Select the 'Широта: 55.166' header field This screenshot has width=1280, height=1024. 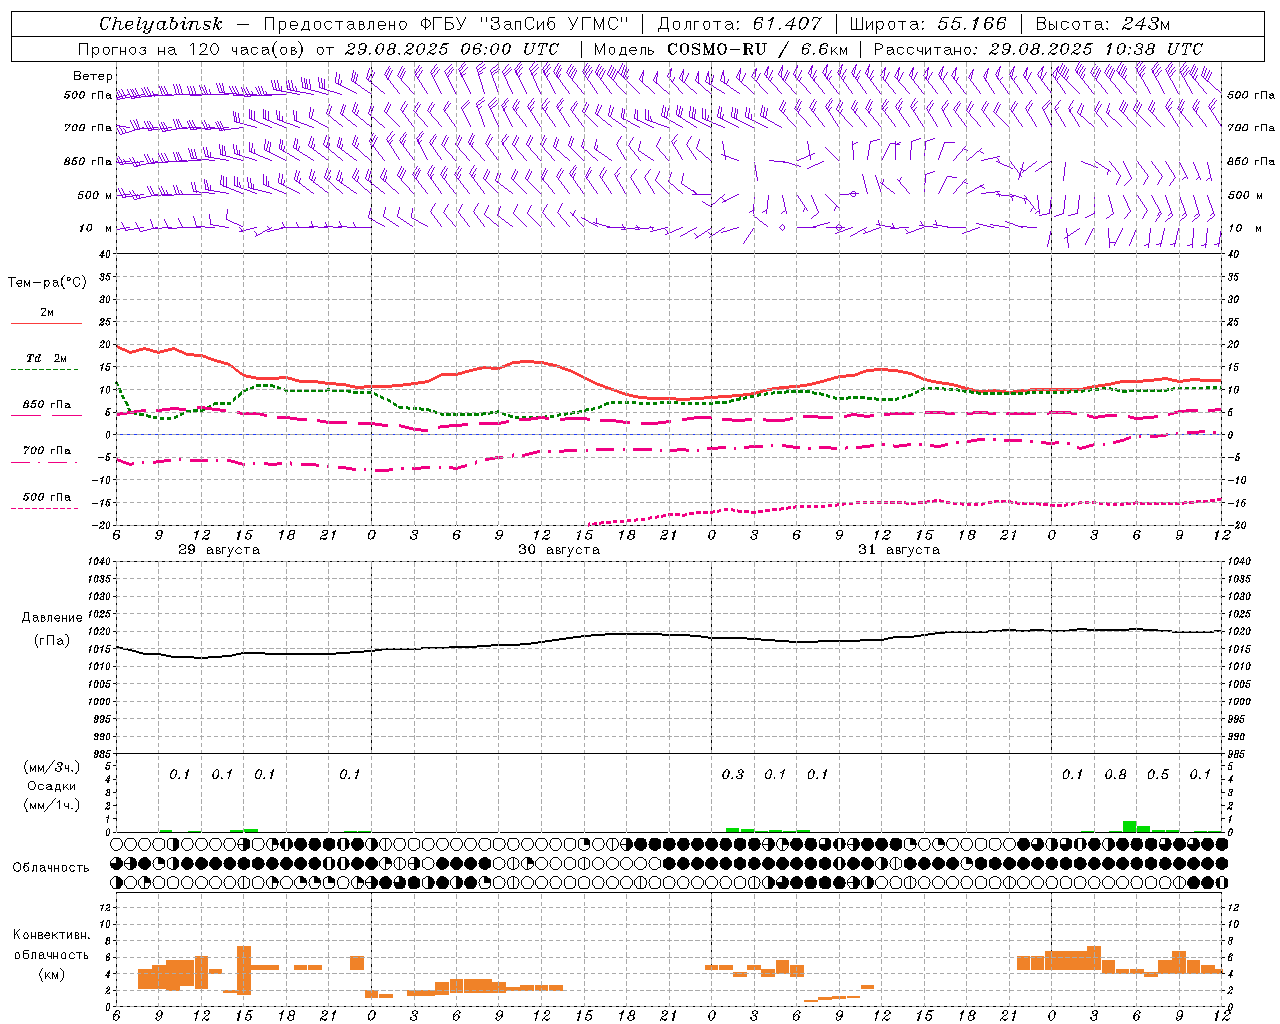(x=927, y=24)
